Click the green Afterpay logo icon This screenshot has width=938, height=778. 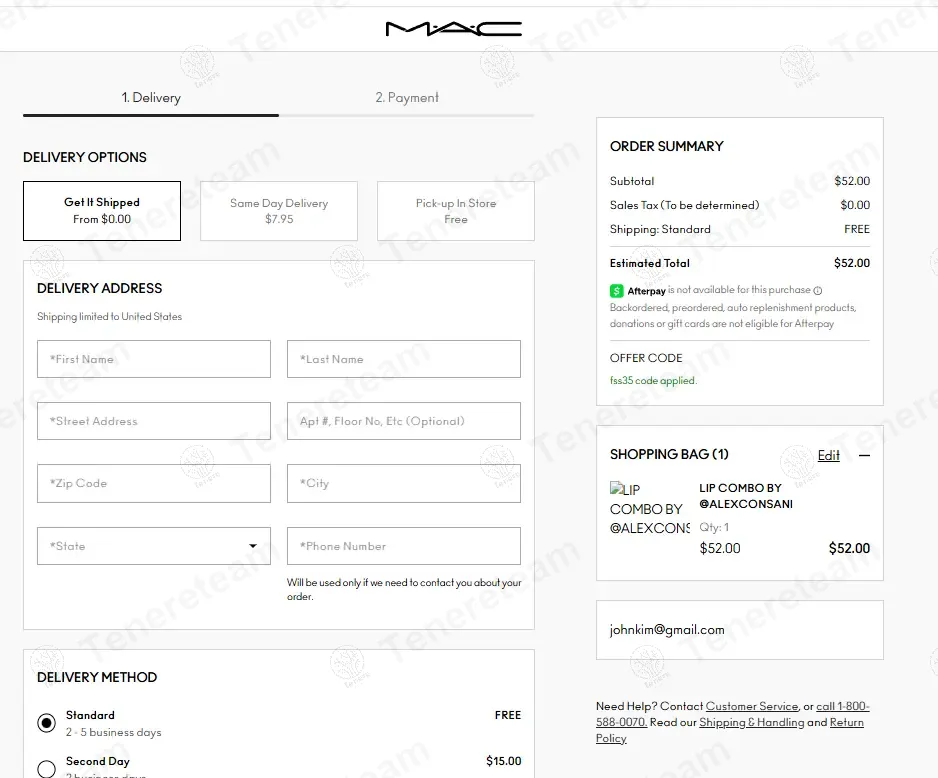pyautogui.click(x=617, y=291)
